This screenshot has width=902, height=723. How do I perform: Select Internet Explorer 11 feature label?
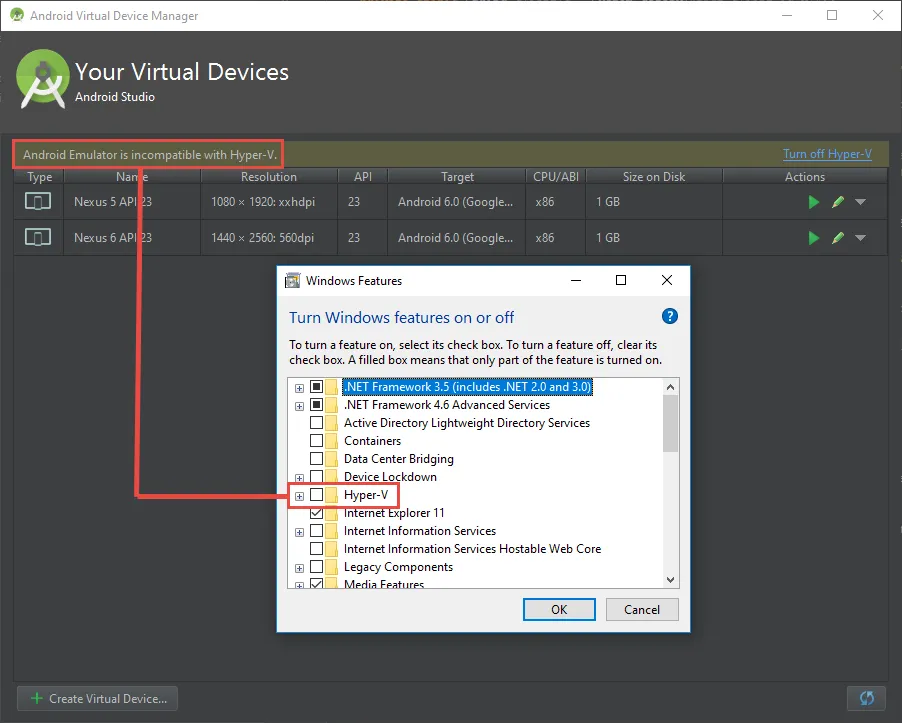coord(394,513)
